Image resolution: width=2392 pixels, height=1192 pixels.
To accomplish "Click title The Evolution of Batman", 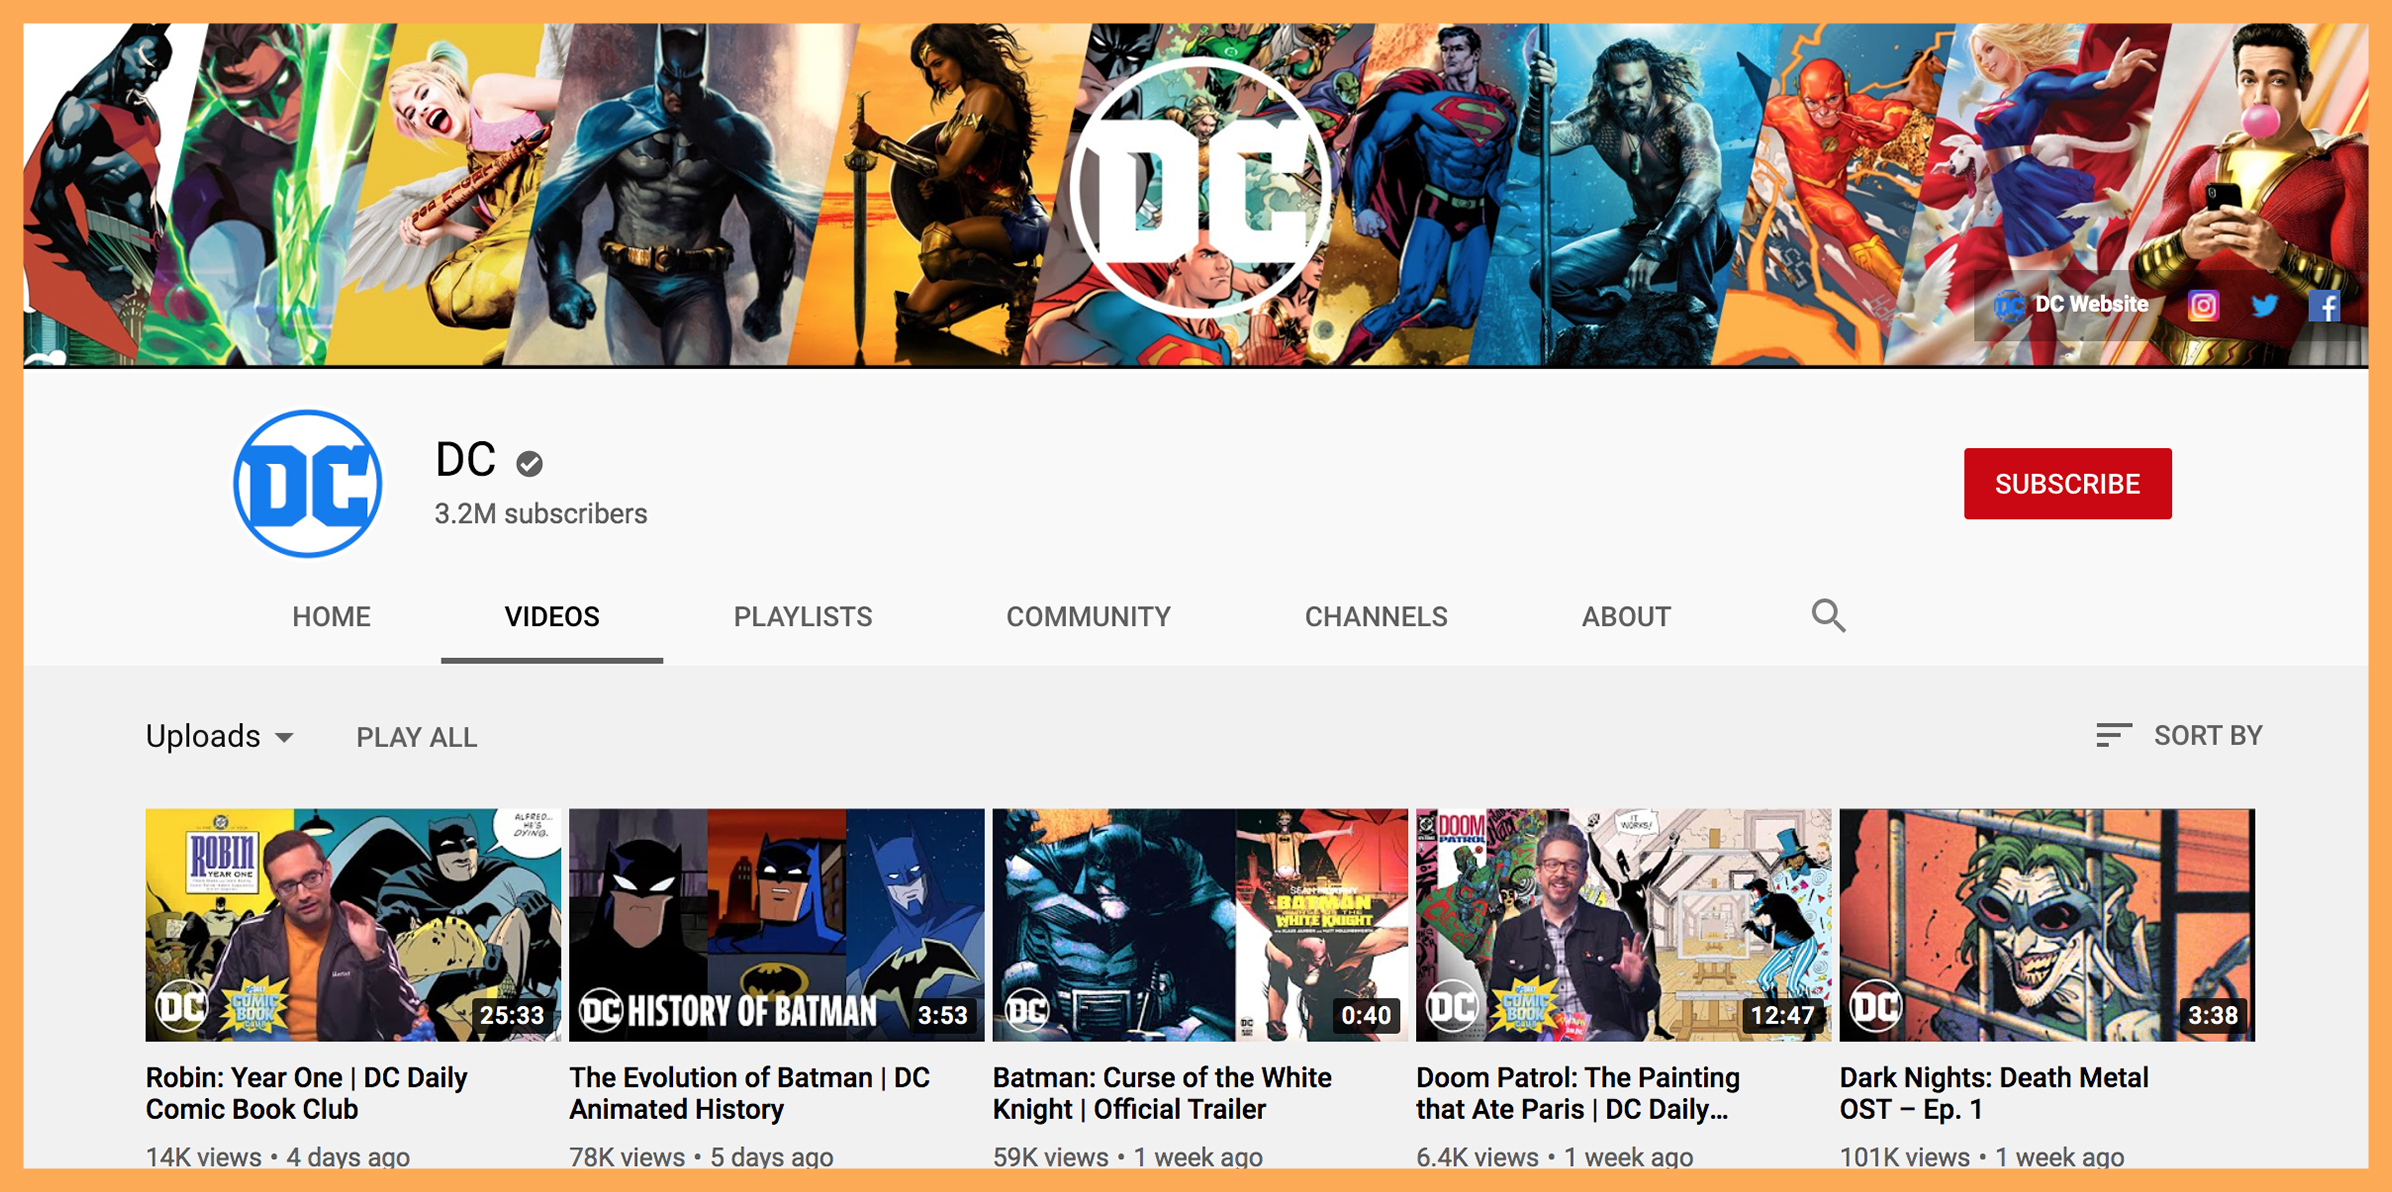I will click(750, 1093).
